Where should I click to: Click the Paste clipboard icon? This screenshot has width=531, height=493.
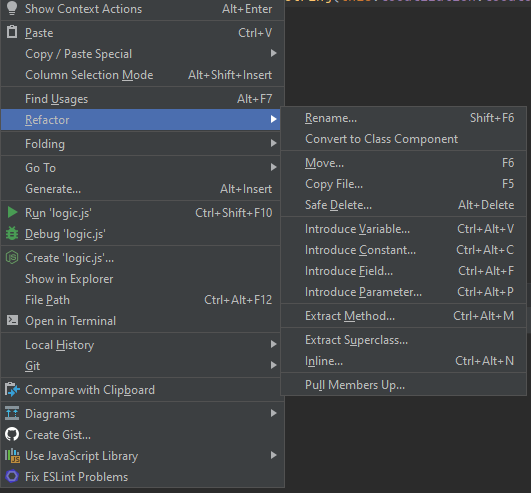coord(12,32)
